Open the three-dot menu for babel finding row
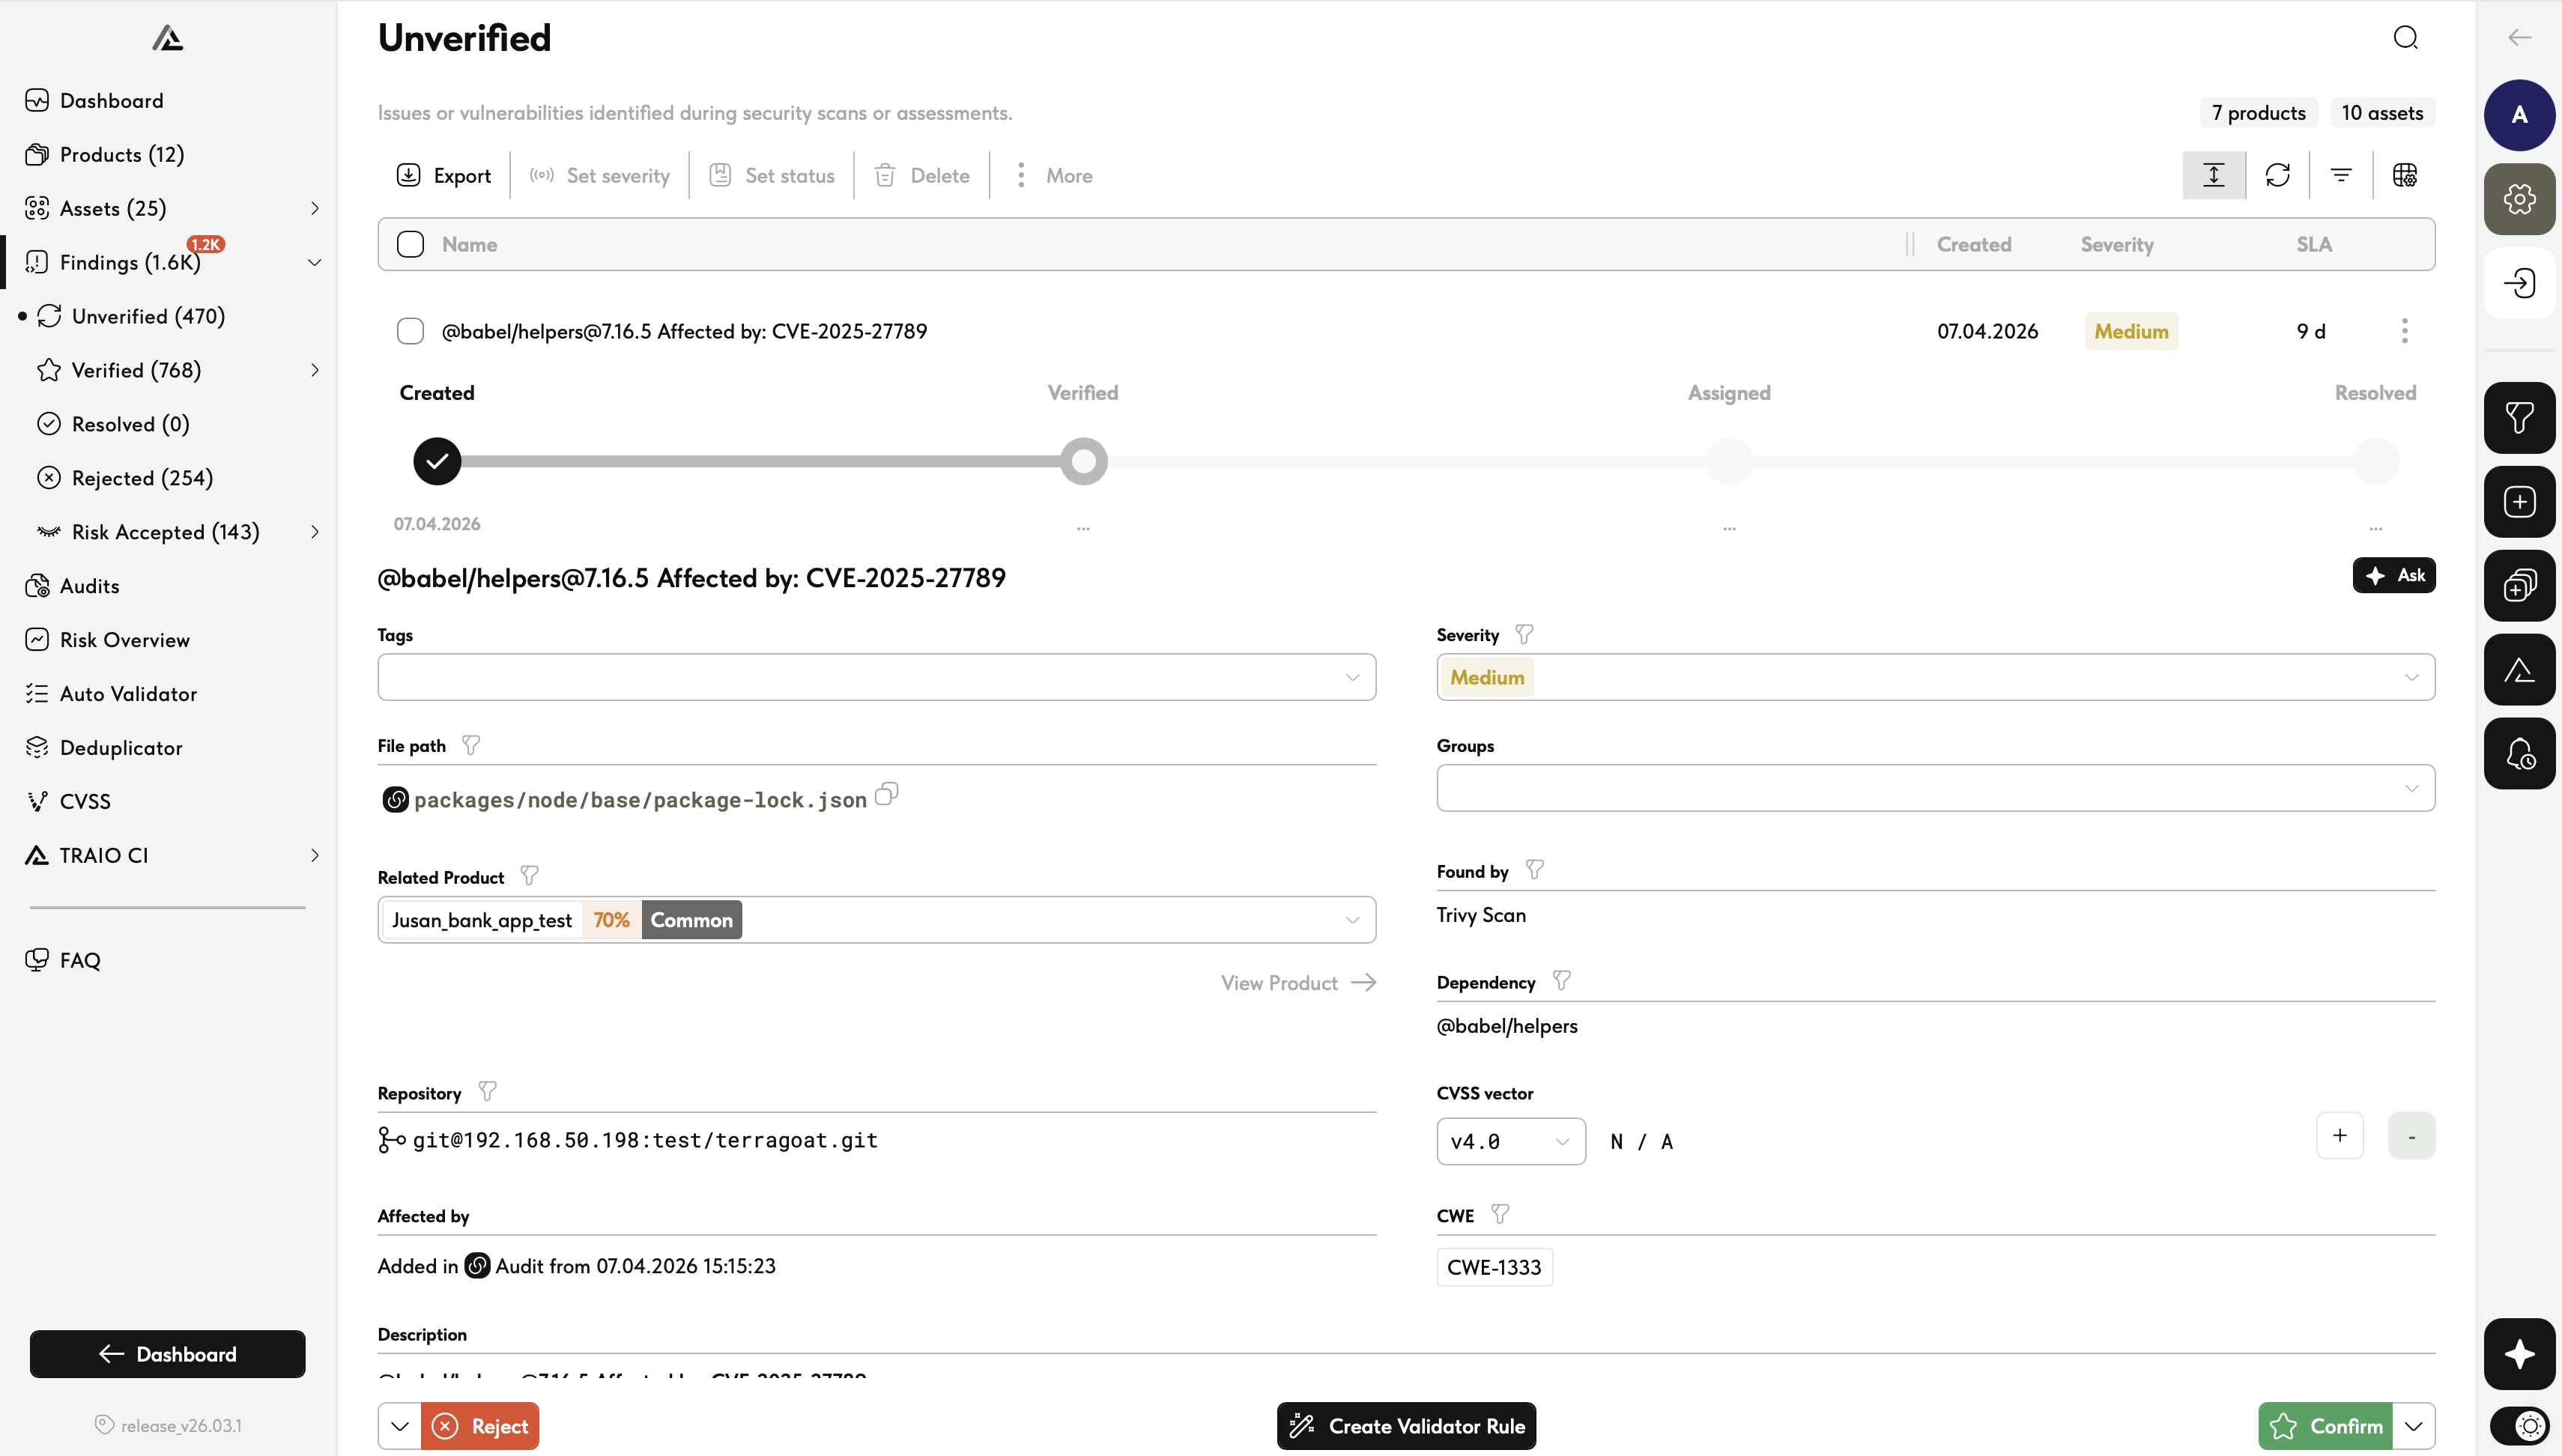The height and width of the screenshot is (1456, 2562). [x=2405, y=331]
